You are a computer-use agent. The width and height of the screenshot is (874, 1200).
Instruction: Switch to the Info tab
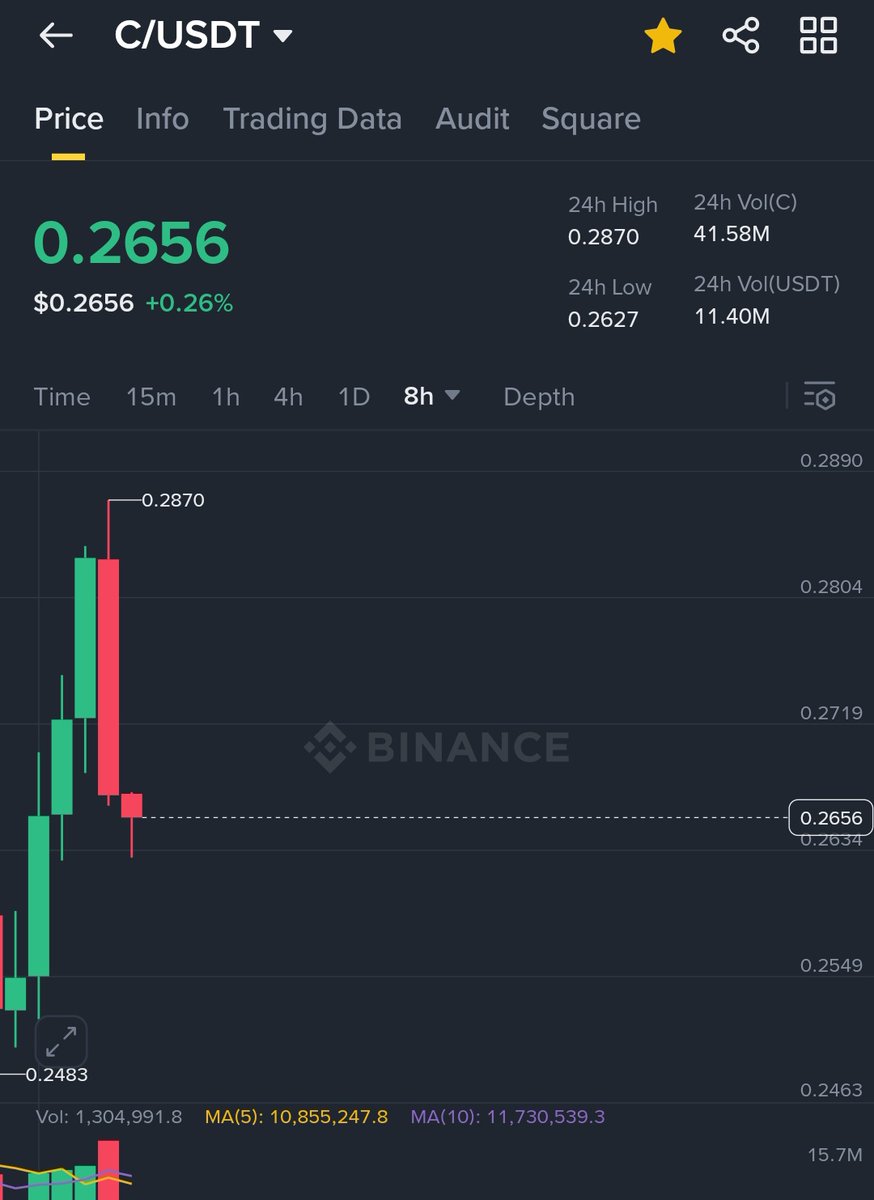click(162, 119)
